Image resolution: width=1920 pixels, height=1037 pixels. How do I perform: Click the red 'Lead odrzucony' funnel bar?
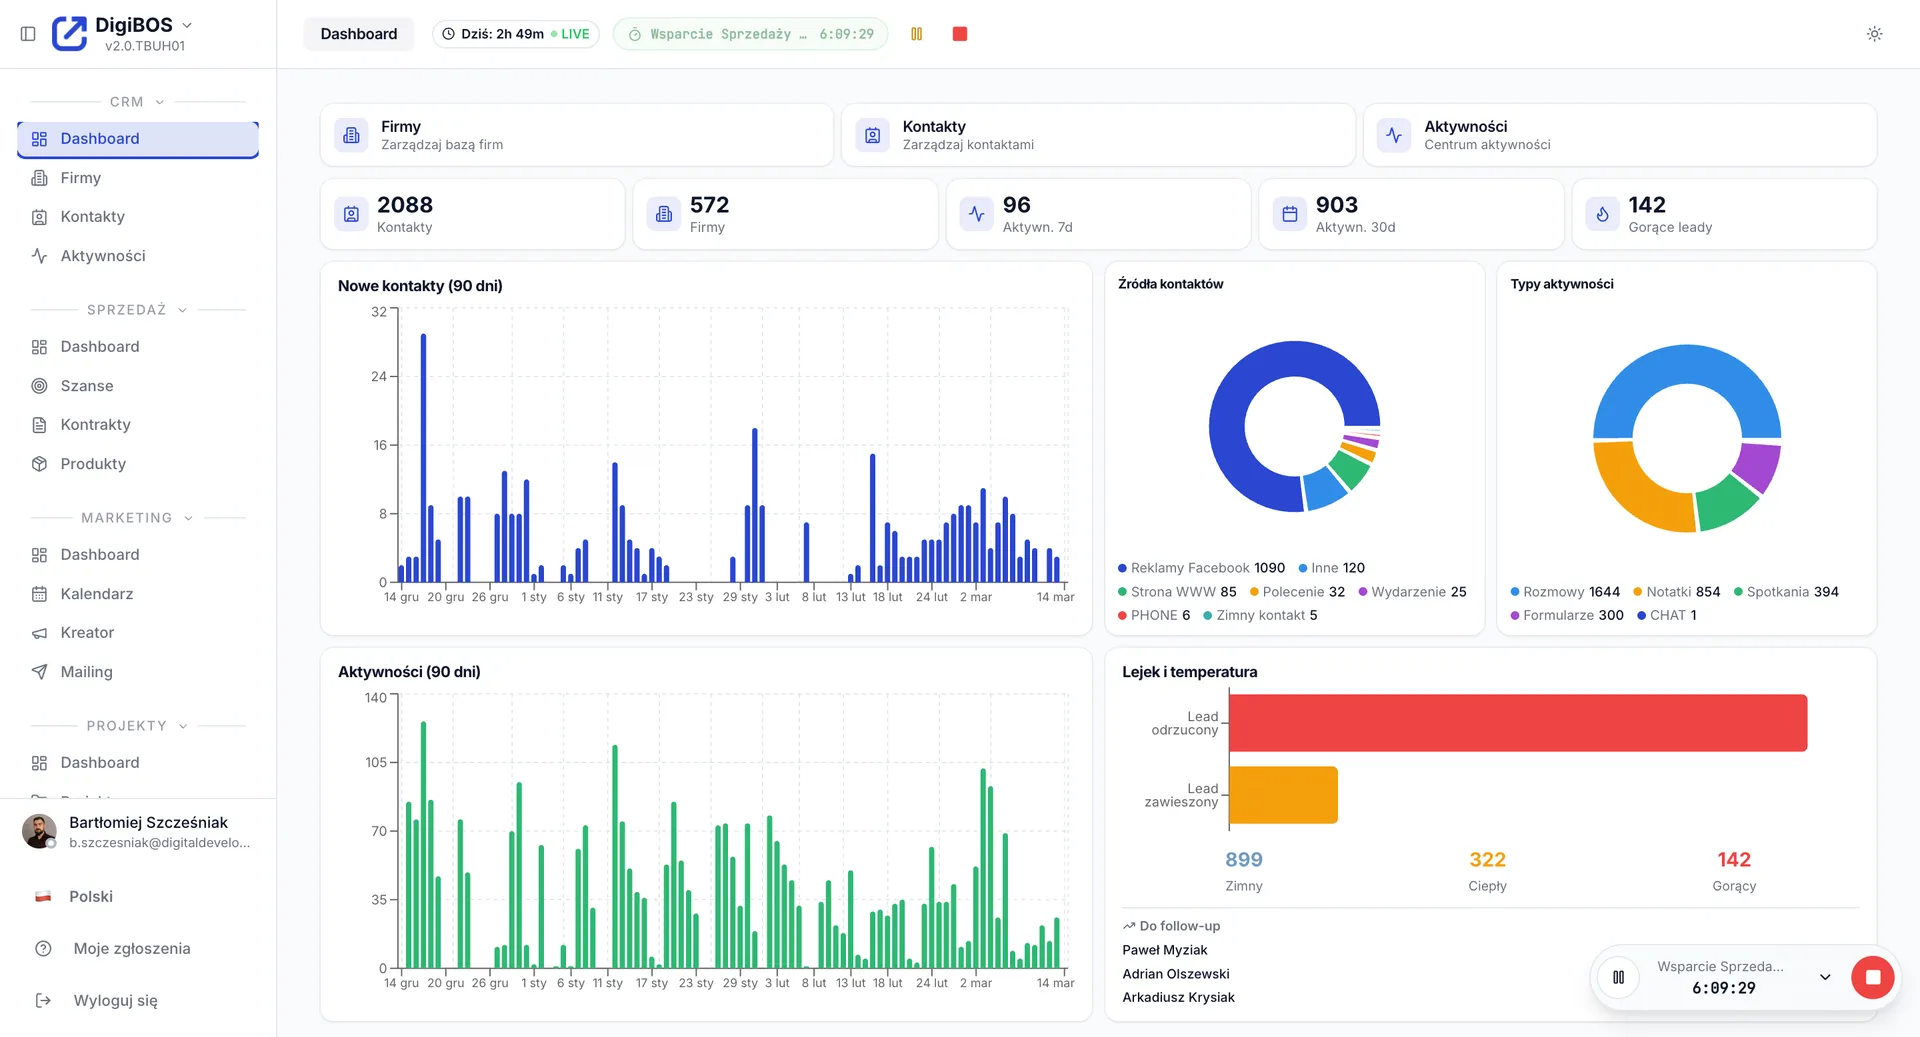[1518, 723]
